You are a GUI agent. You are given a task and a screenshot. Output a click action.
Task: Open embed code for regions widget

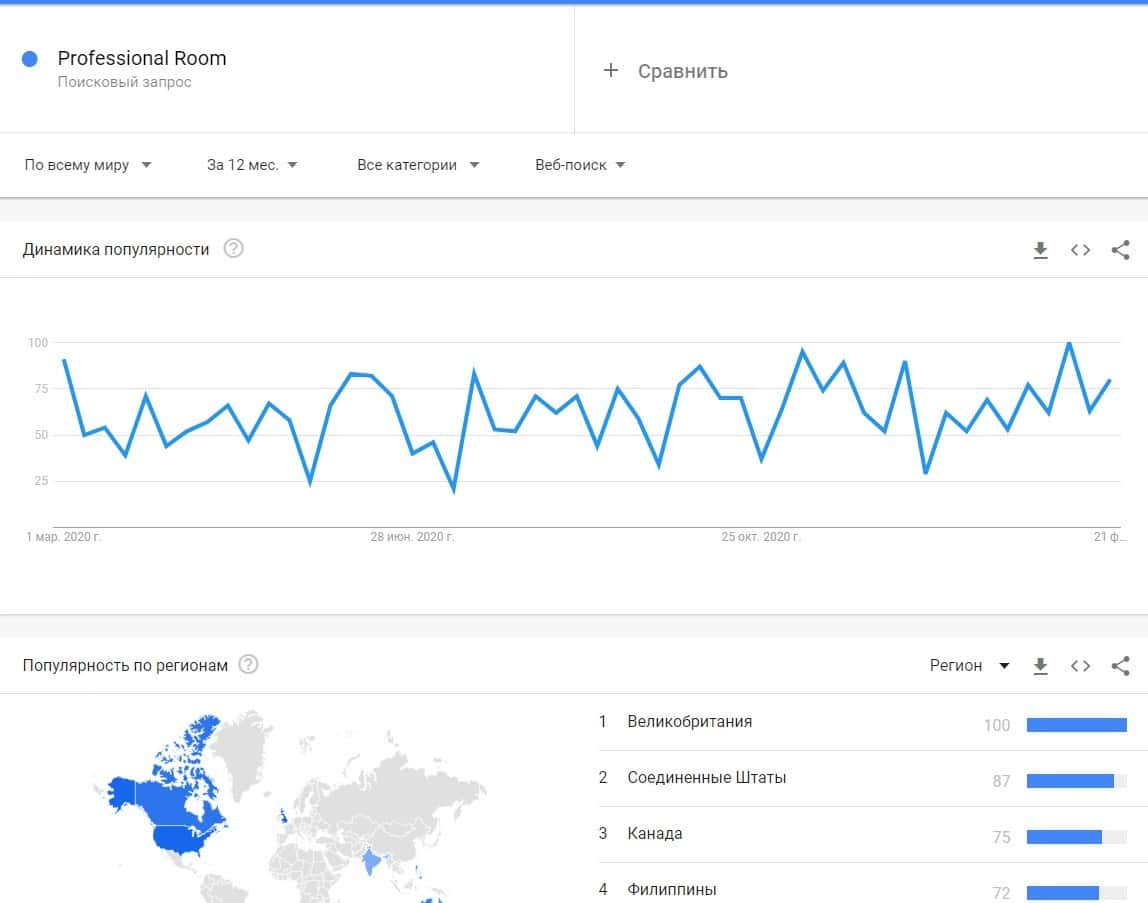(1080, 666)
